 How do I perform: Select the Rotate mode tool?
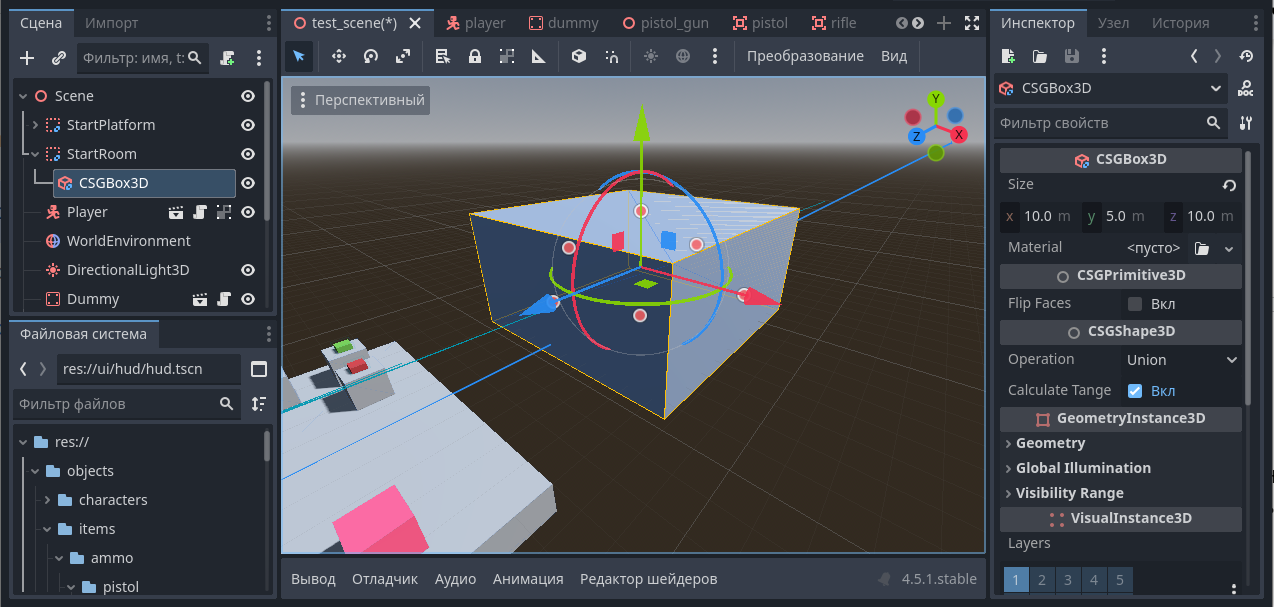coord(370,56)
